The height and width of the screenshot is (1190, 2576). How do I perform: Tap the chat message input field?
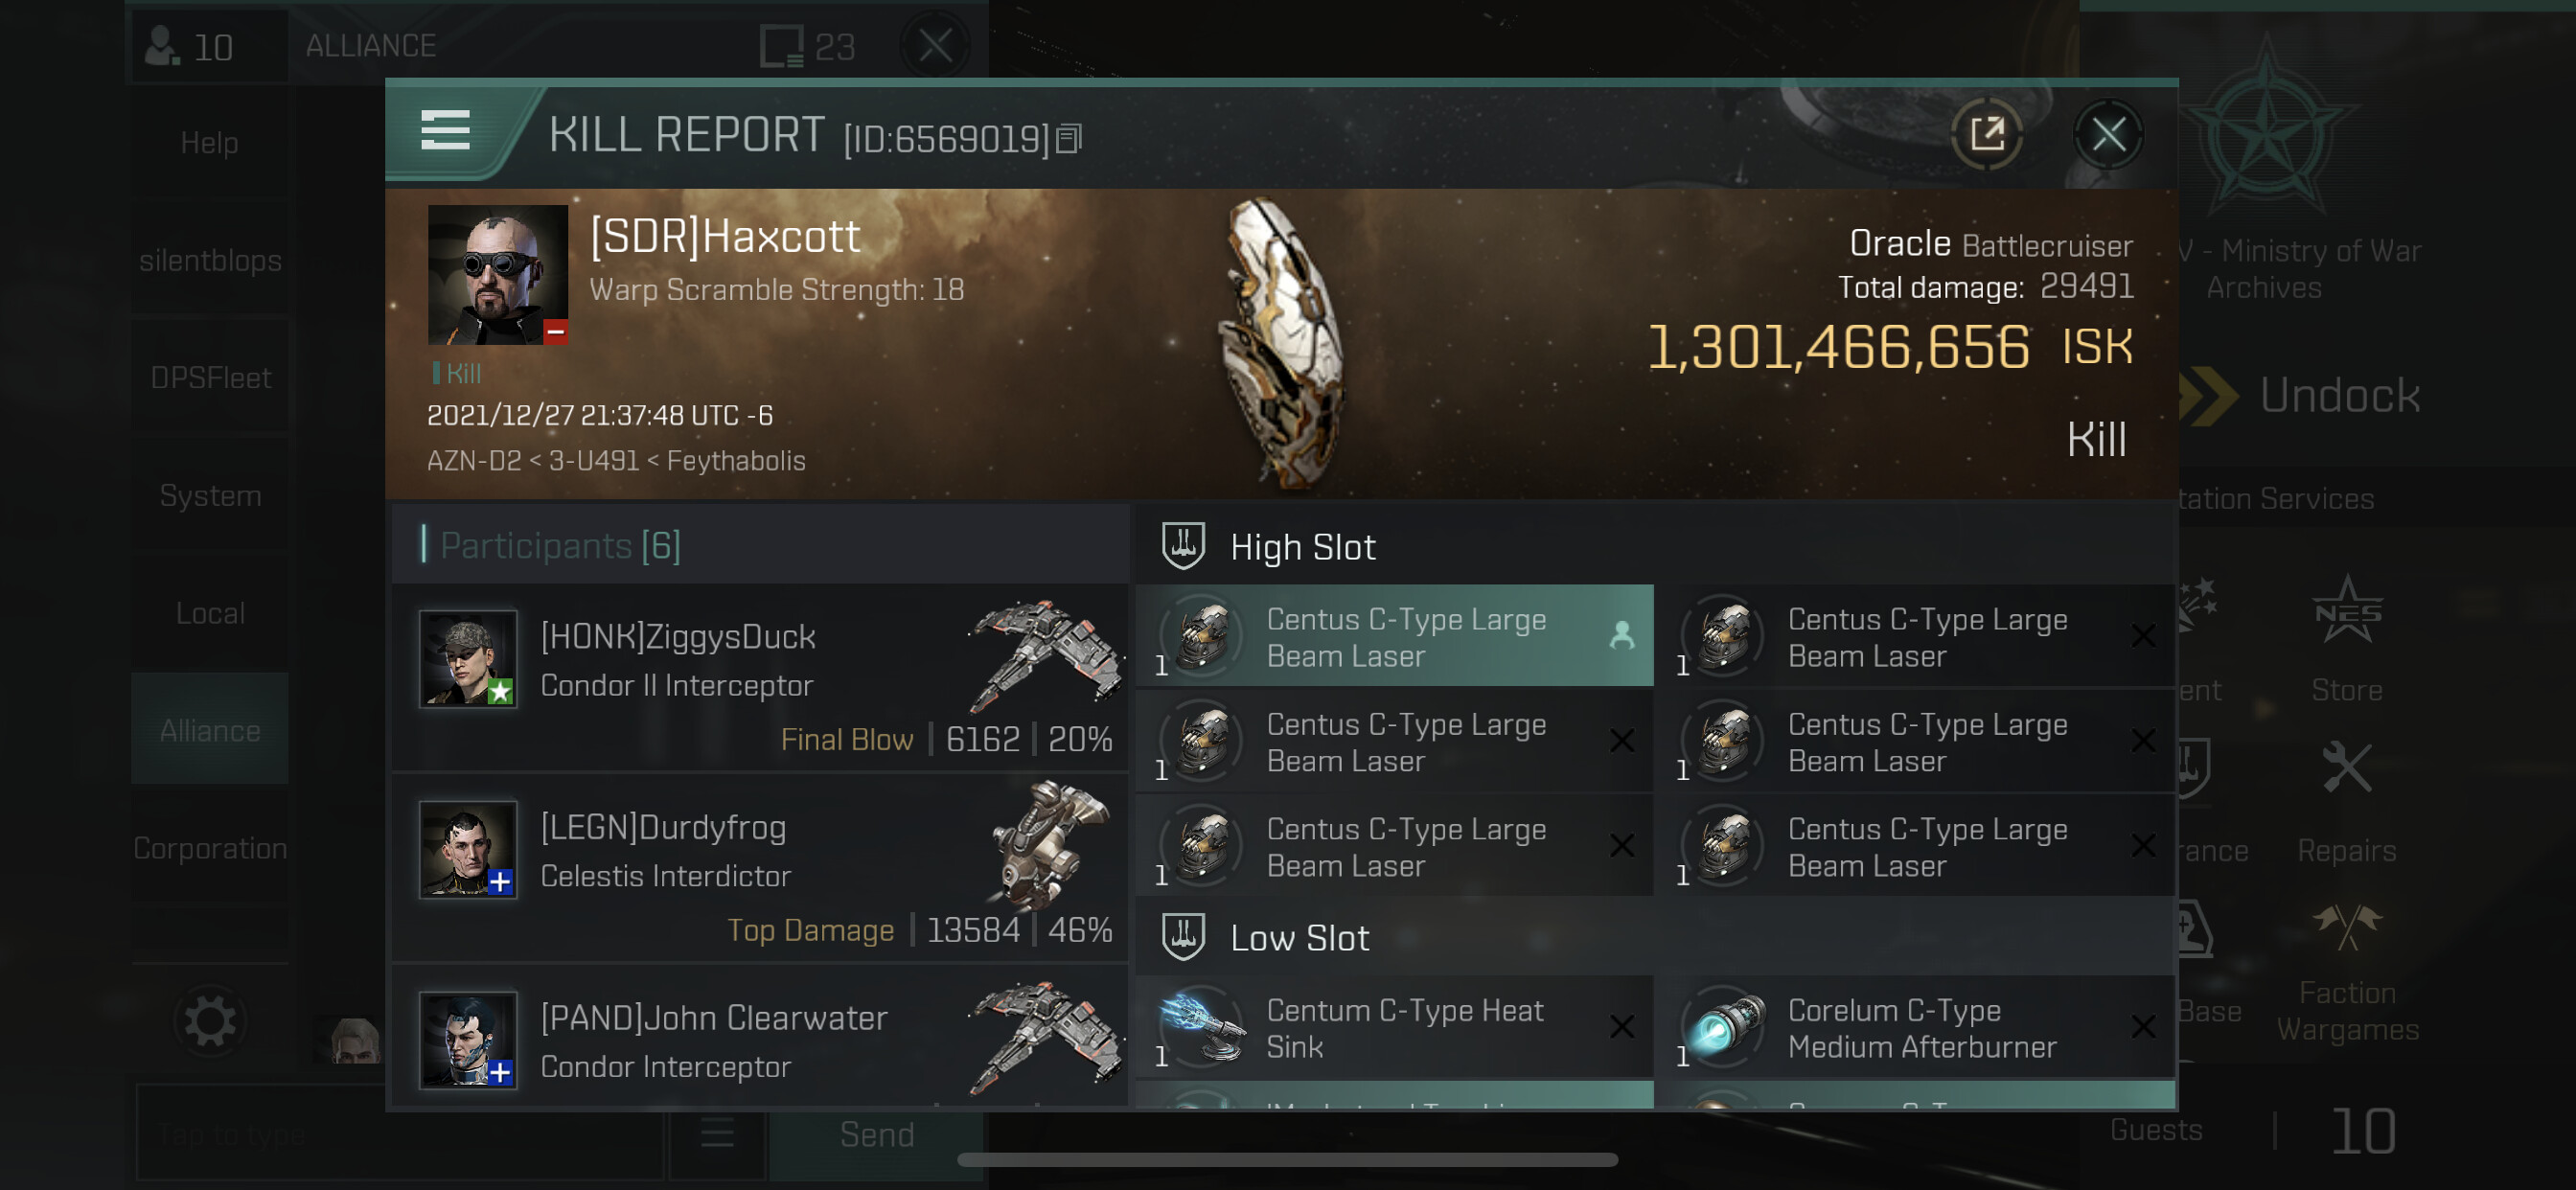click(400, 1134)
